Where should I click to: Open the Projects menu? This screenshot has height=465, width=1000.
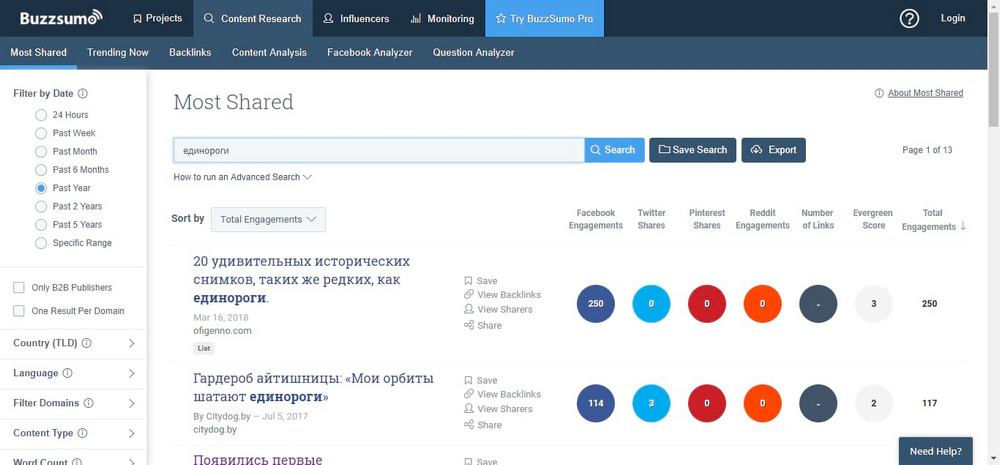158,18
